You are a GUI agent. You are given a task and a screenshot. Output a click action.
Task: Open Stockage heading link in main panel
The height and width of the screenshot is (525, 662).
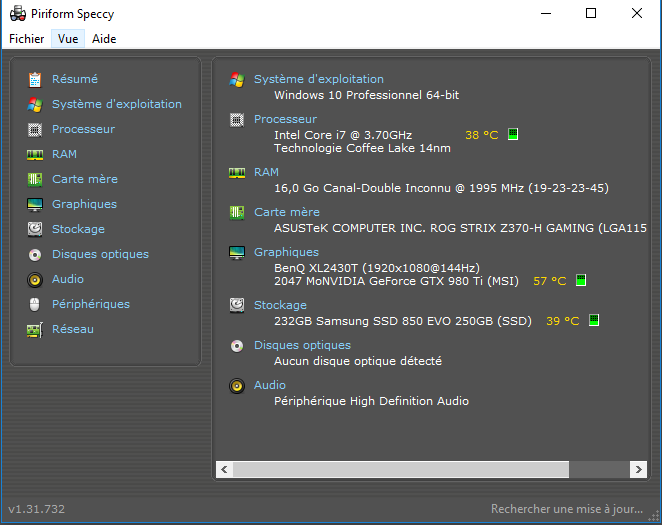280,305
